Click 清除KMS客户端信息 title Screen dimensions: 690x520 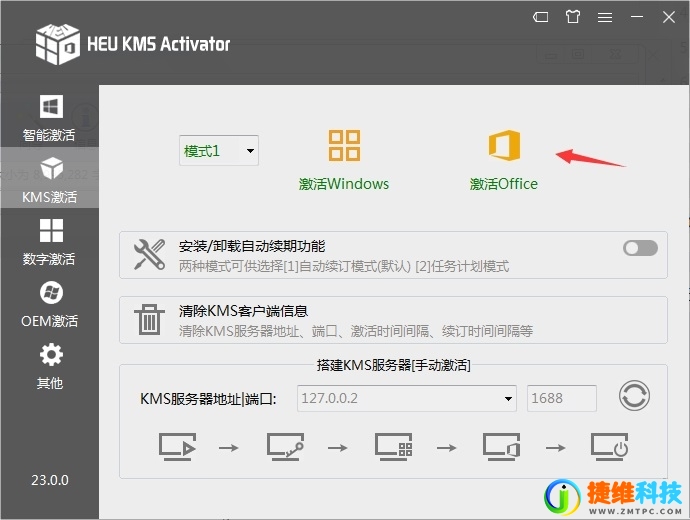coord(243,311)
